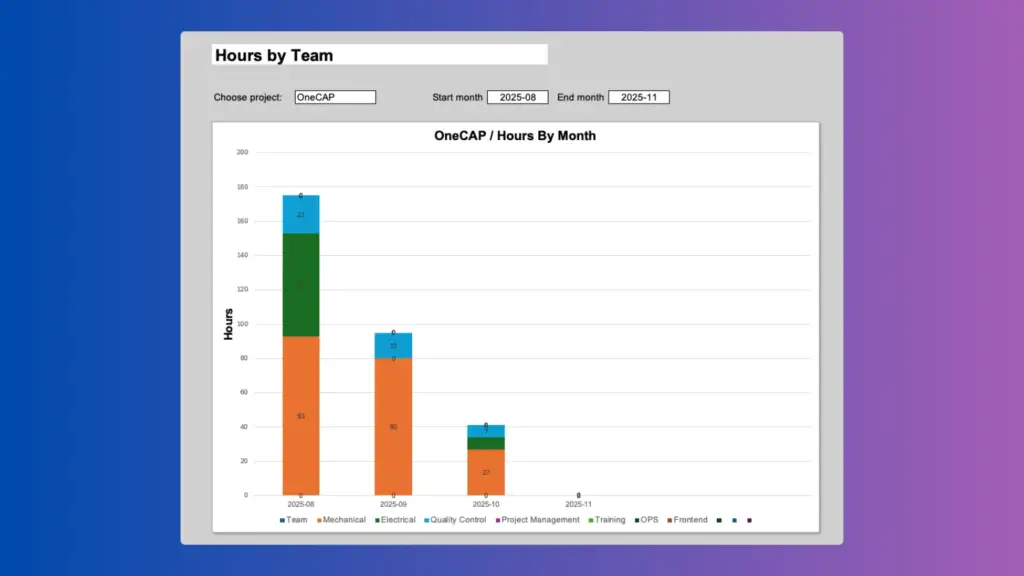The image size is (1024, 576).
Task: Open the Choose project selector showing OneCAP
Action: pos(334,97)
